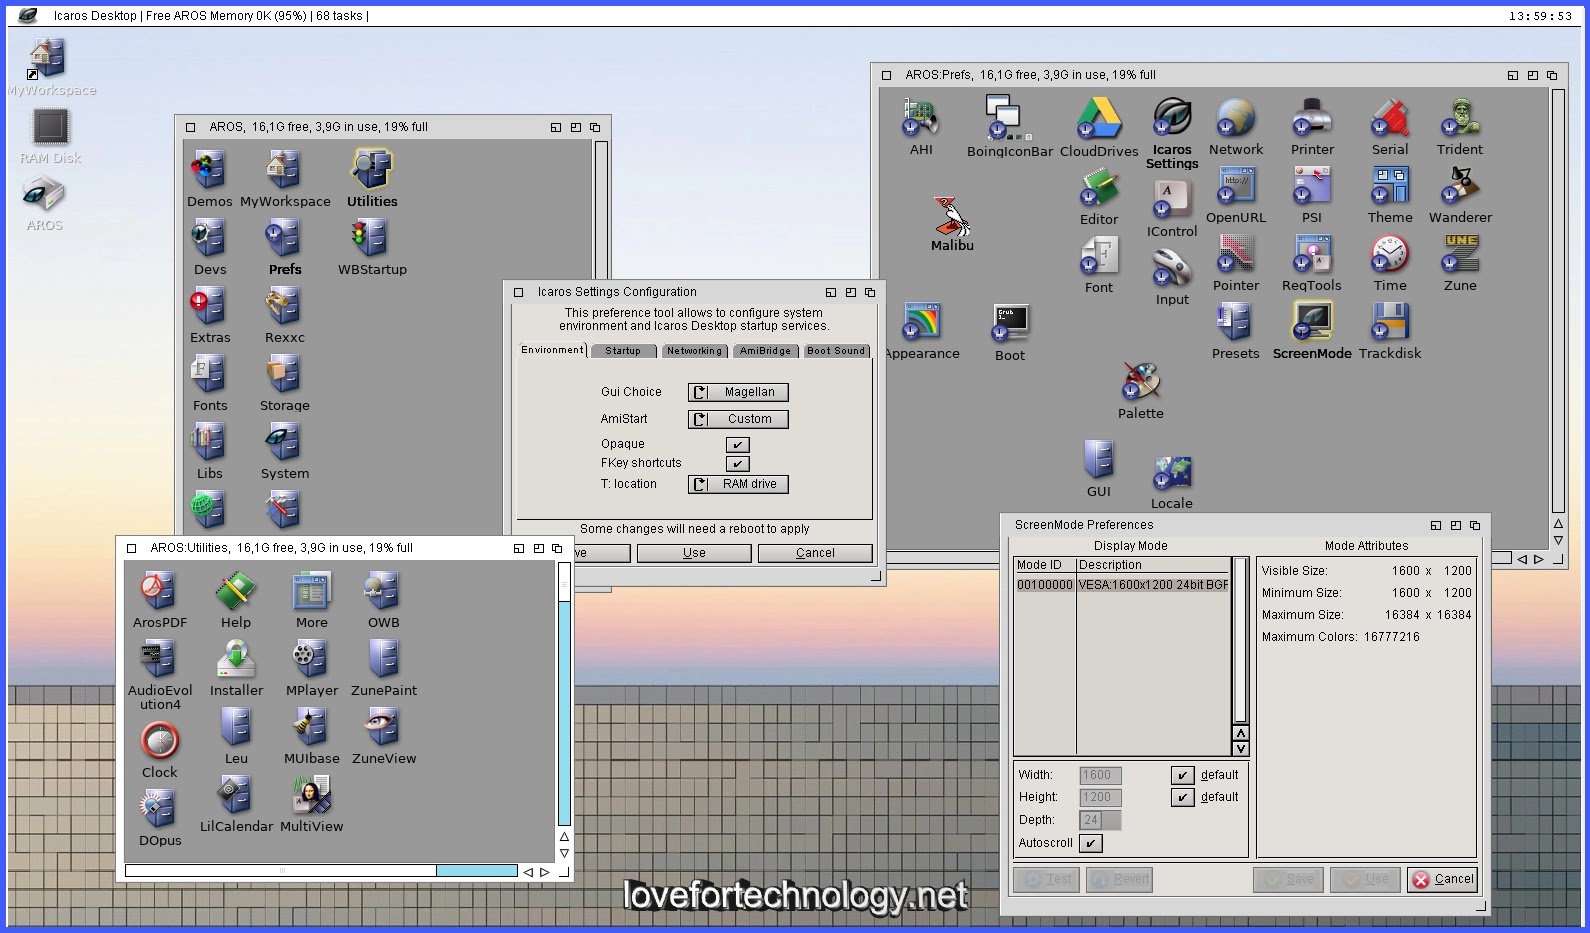Click the ScreenMode Width input field

(x=1100, y=775)
